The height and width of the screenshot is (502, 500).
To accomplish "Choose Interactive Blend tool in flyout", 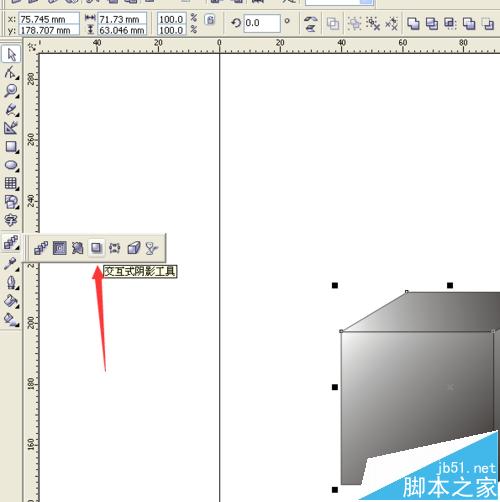I will 41,248.
